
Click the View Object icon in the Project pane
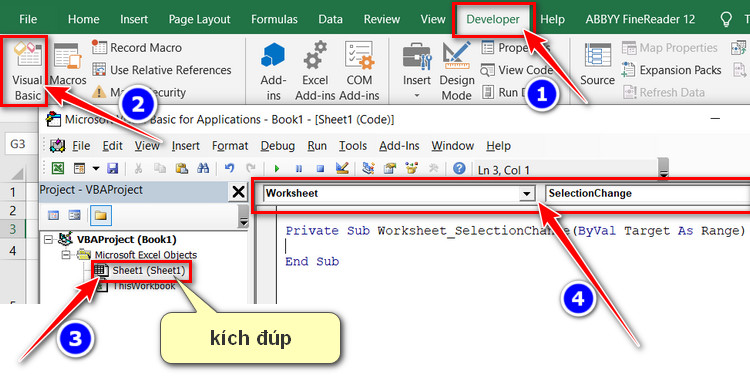coord(75,215)
